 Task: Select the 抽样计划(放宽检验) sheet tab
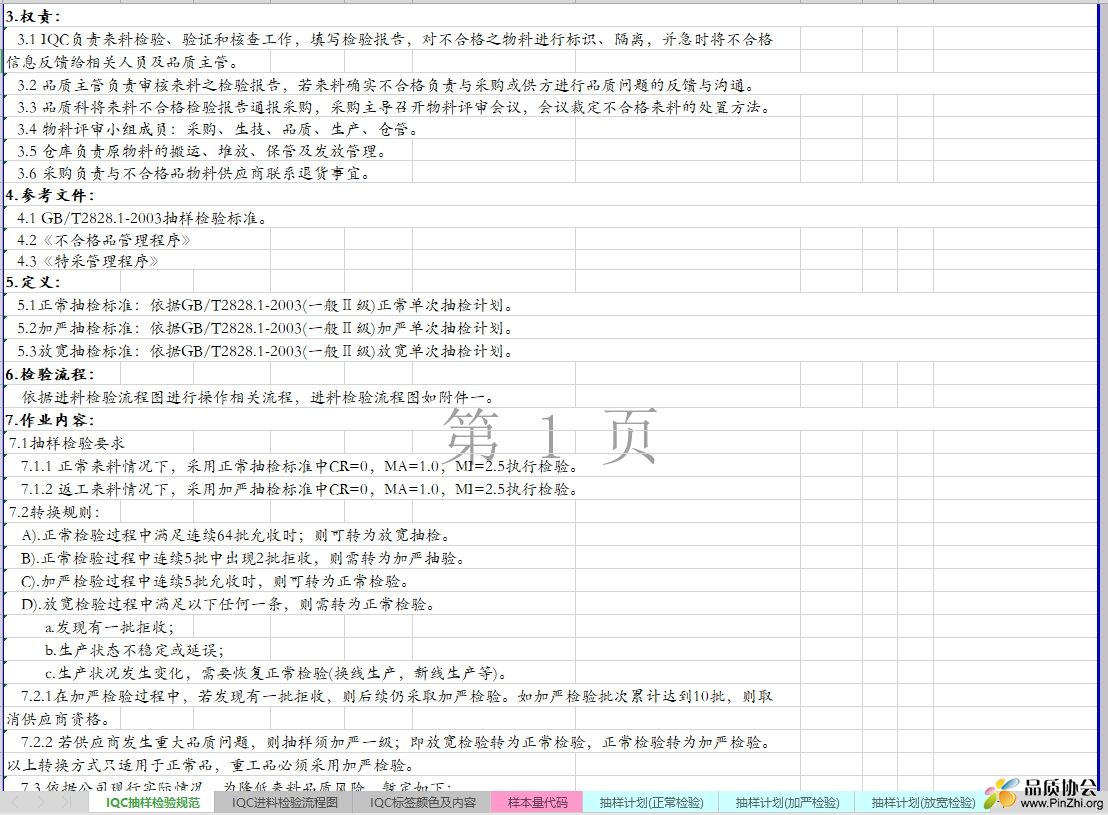pyautogui.click(x=923, y=803)
